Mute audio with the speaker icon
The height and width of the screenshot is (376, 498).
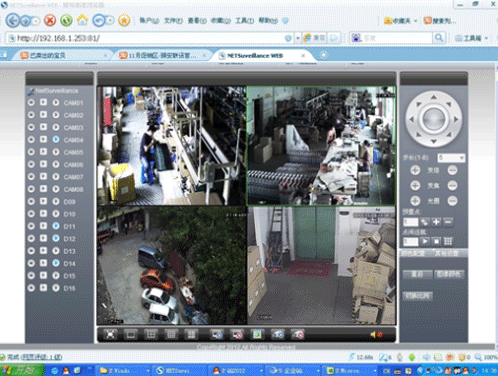click(x=376, y=334)
